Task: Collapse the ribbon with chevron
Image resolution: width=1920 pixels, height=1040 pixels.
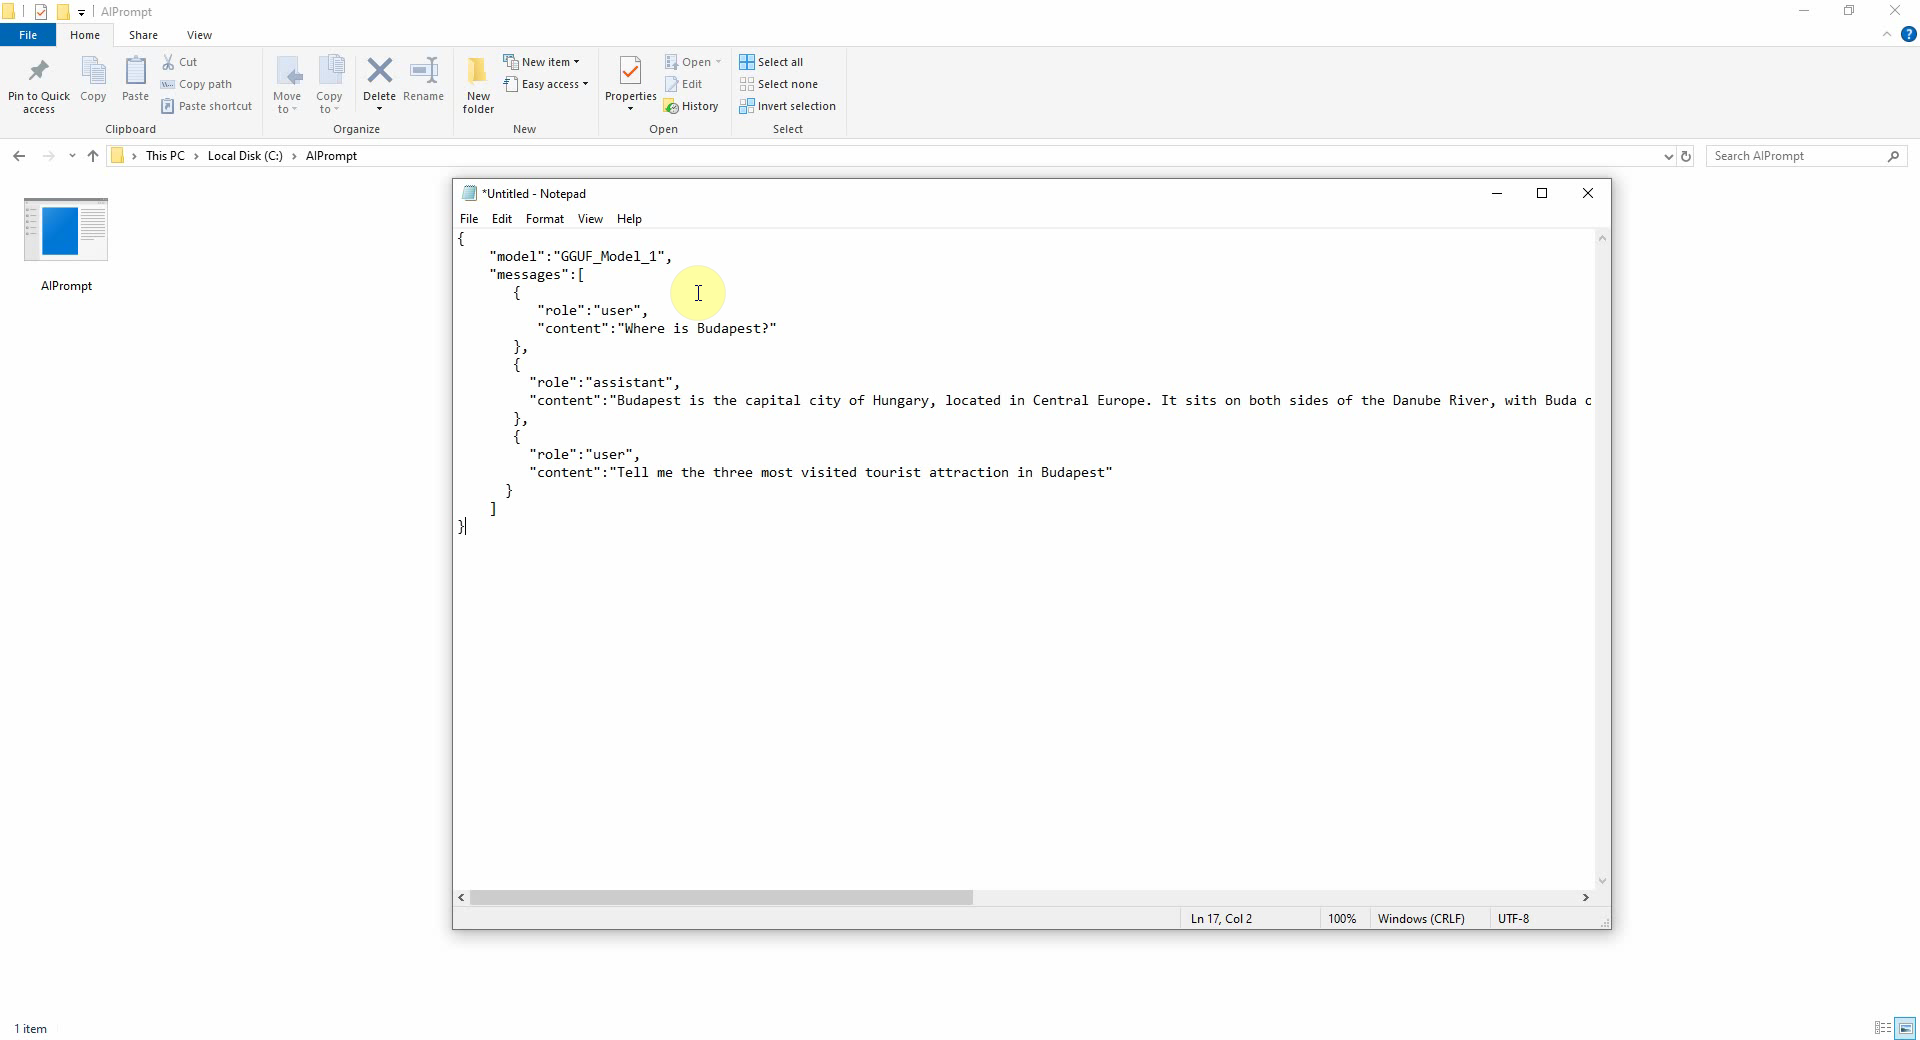Action: click(x=1887, y=34)
